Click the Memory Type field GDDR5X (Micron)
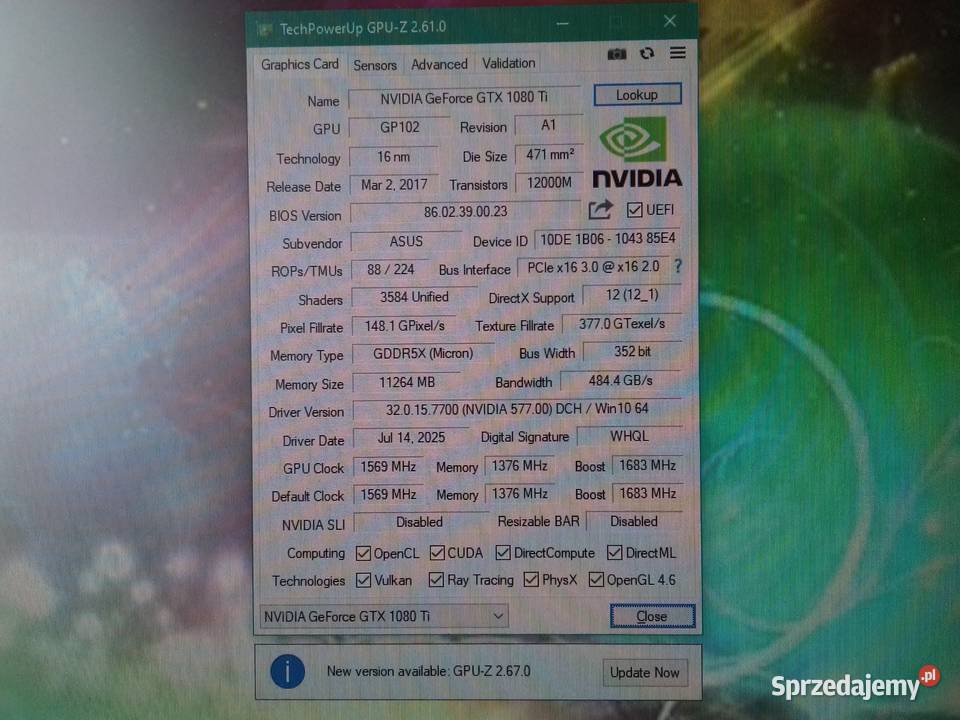The height and width of the screenshot is (720, 960). tap(423, 354)
